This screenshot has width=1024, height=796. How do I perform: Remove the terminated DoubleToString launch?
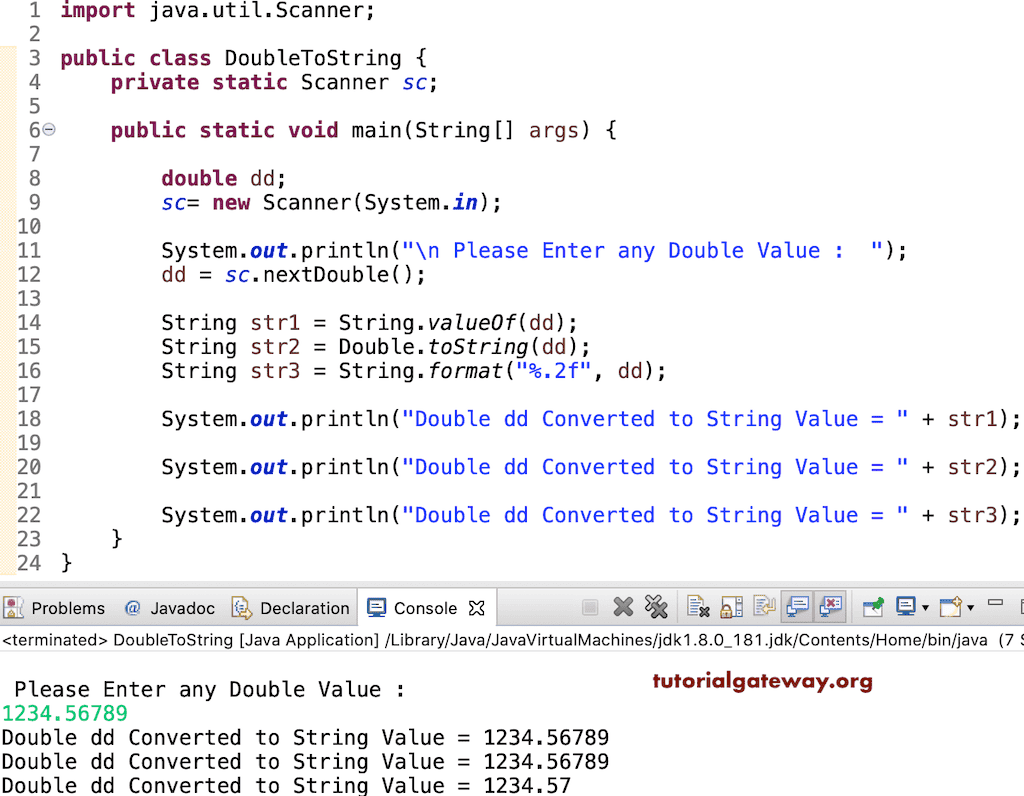pos(624,608)
